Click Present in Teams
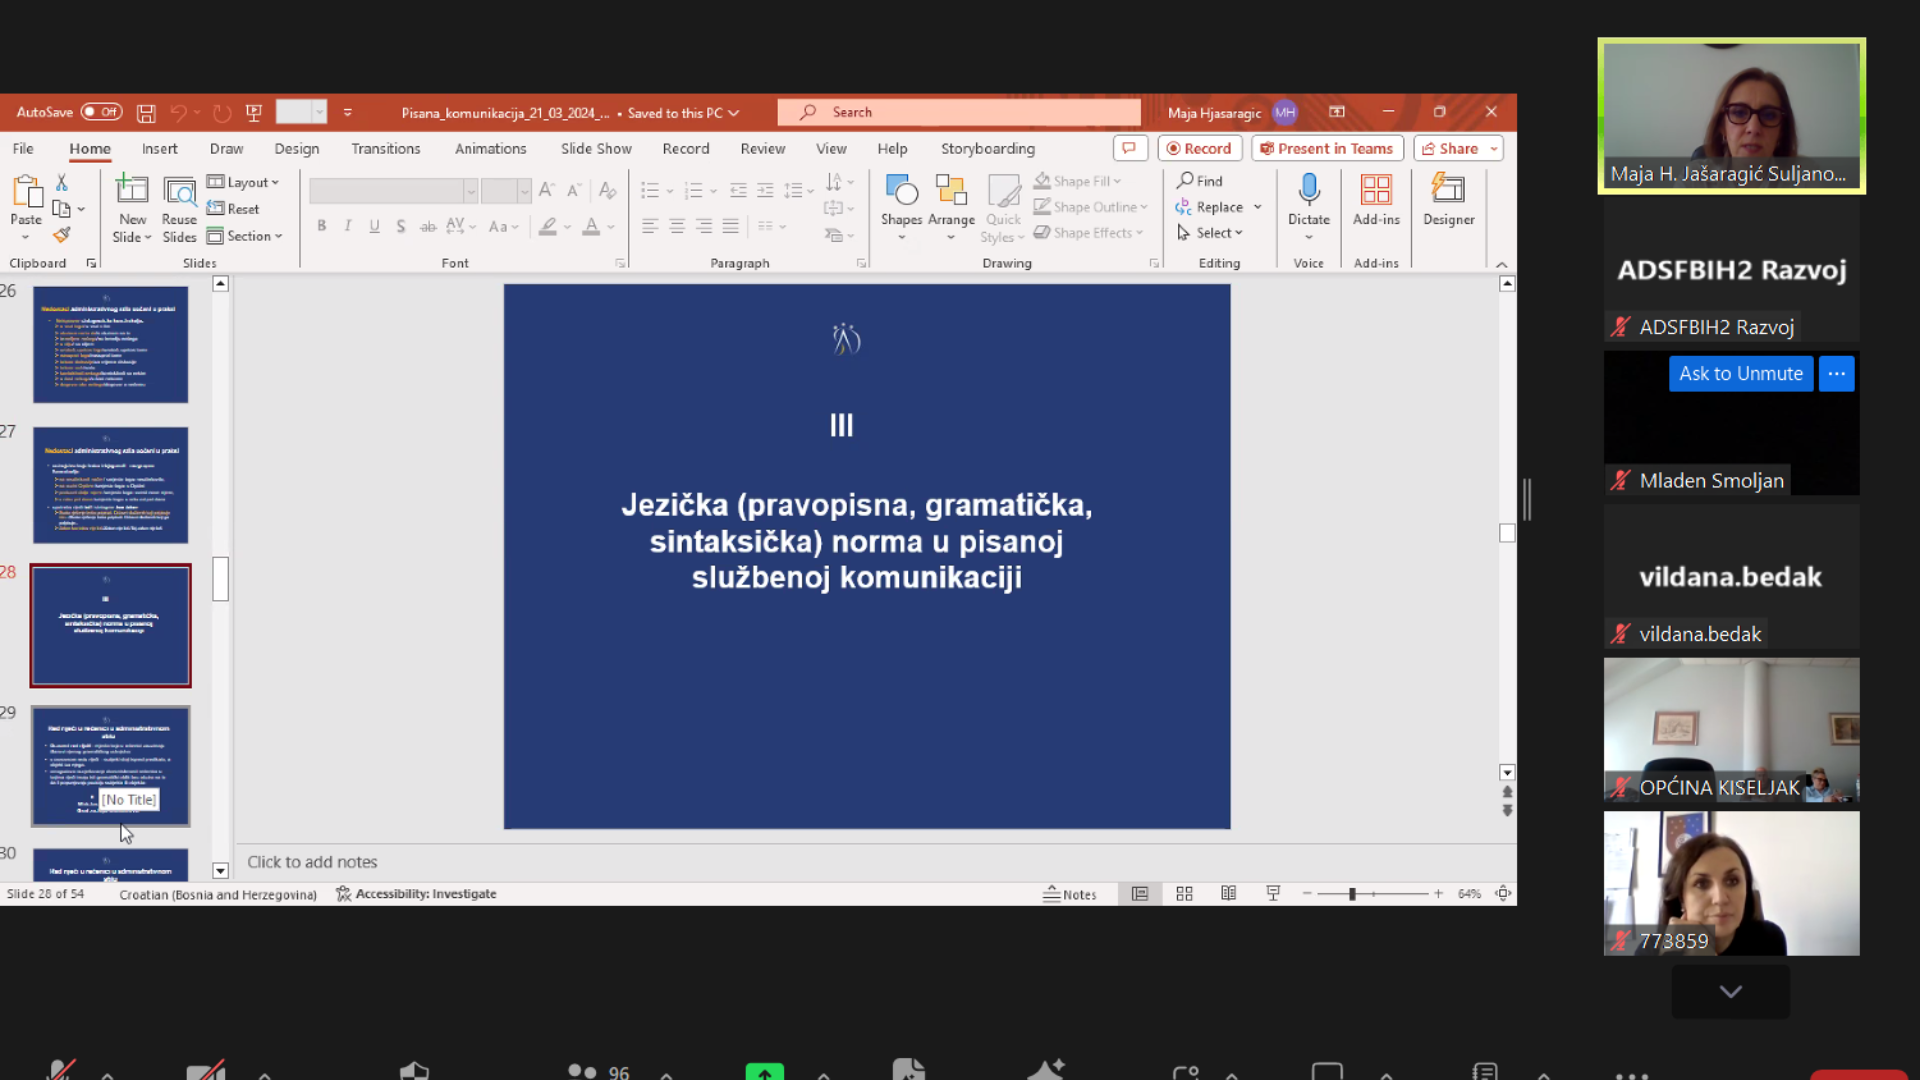Screen dimensions: 1920x1080 (x=1327, y=148)
